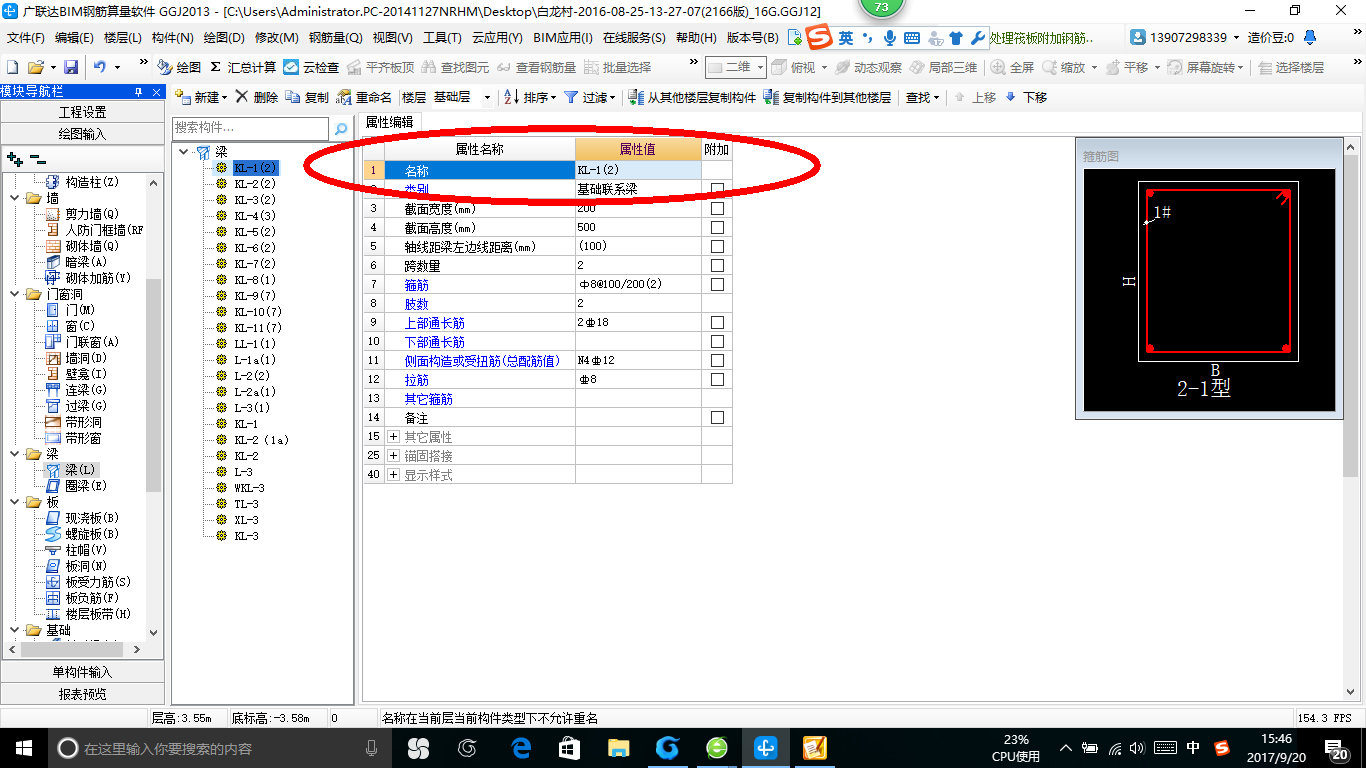Click the collapse-all minus icon in navigator
The image size is (1366, 768).
click(38, 158)
